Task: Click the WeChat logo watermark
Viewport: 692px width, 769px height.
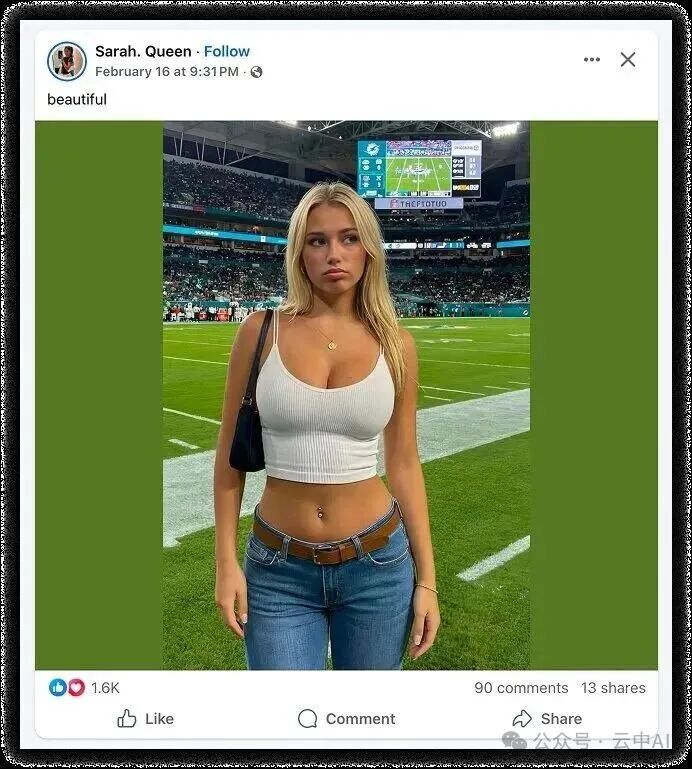Action: pos(514,741)
